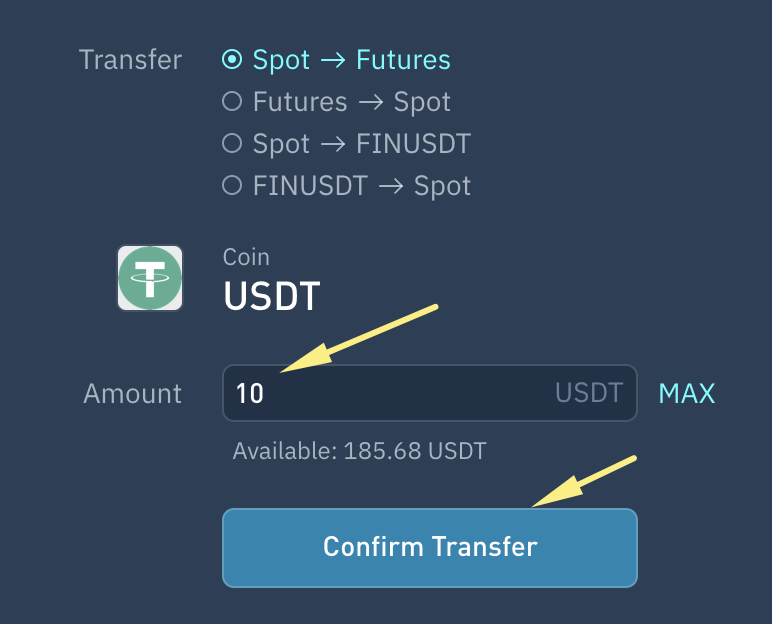Click the Tether USDT coin icon

click(150, 278)
